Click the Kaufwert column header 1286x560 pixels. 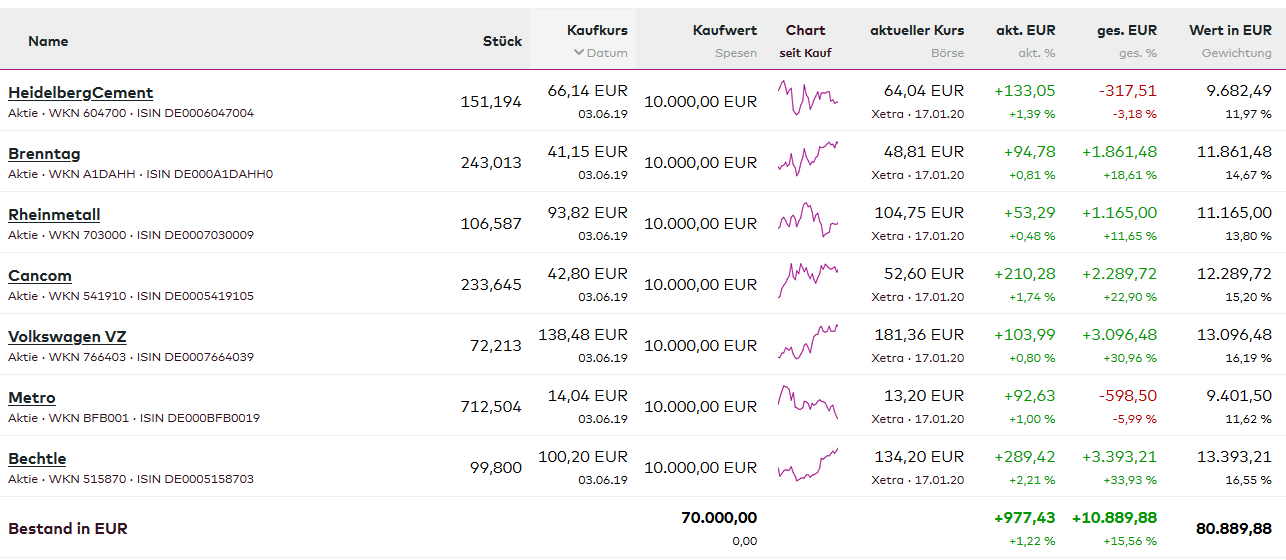point(724,31)
